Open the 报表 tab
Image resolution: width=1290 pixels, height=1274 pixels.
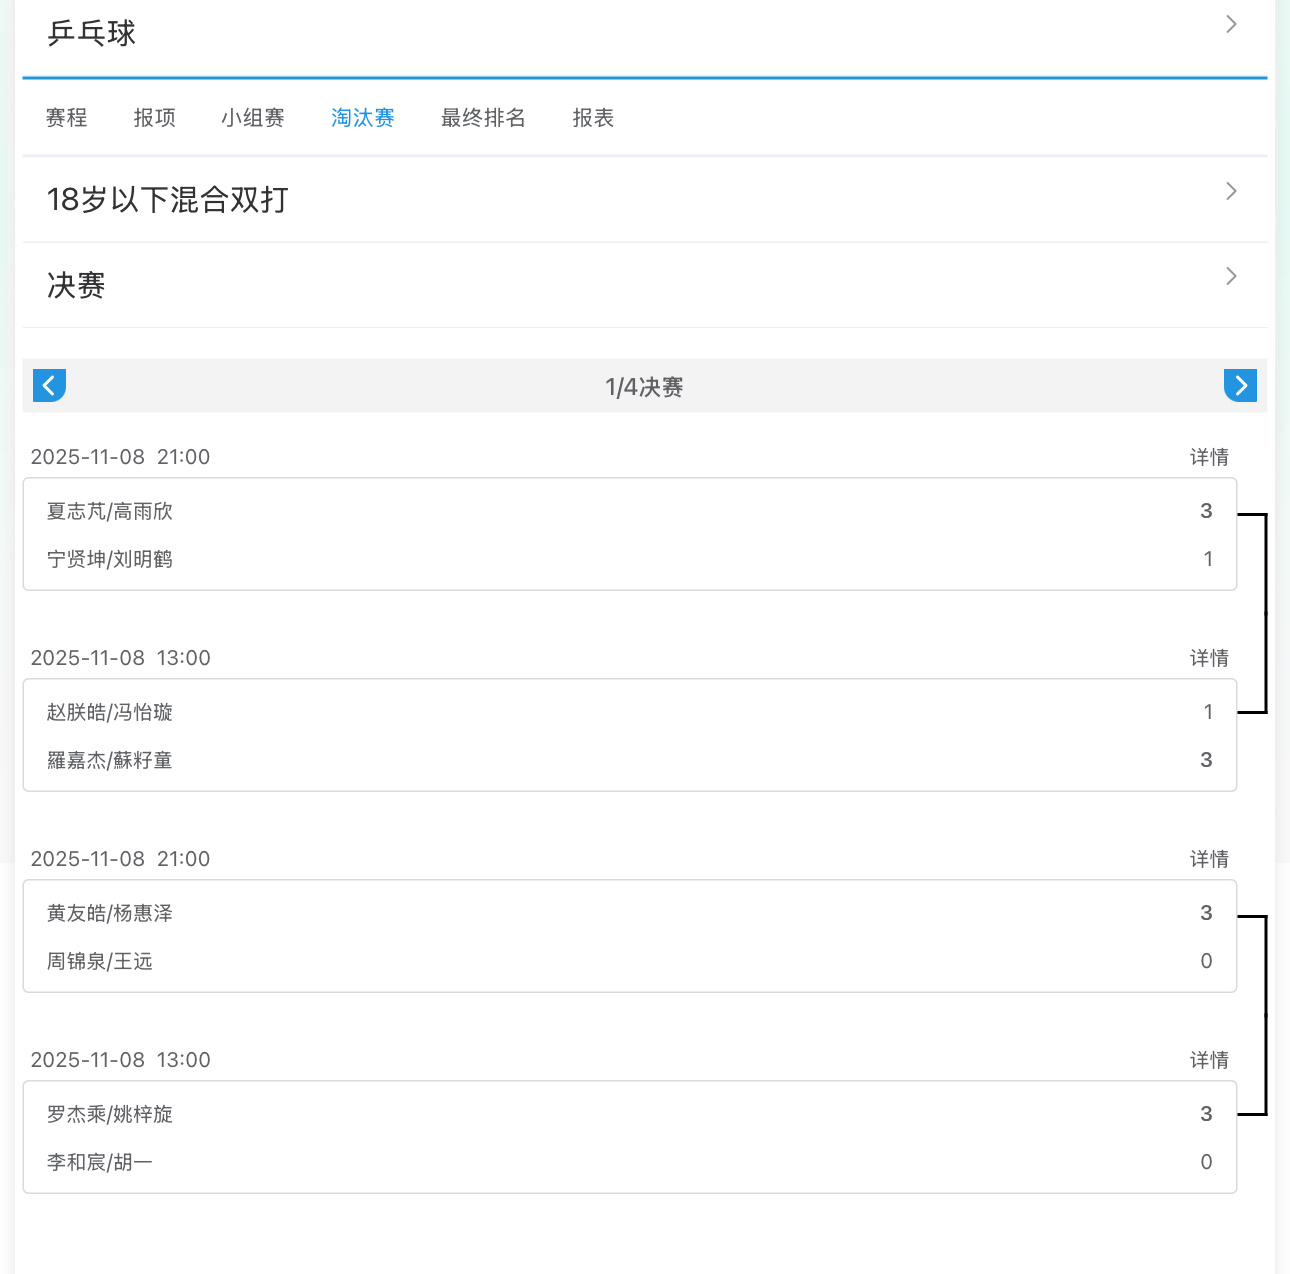point(592,117)
